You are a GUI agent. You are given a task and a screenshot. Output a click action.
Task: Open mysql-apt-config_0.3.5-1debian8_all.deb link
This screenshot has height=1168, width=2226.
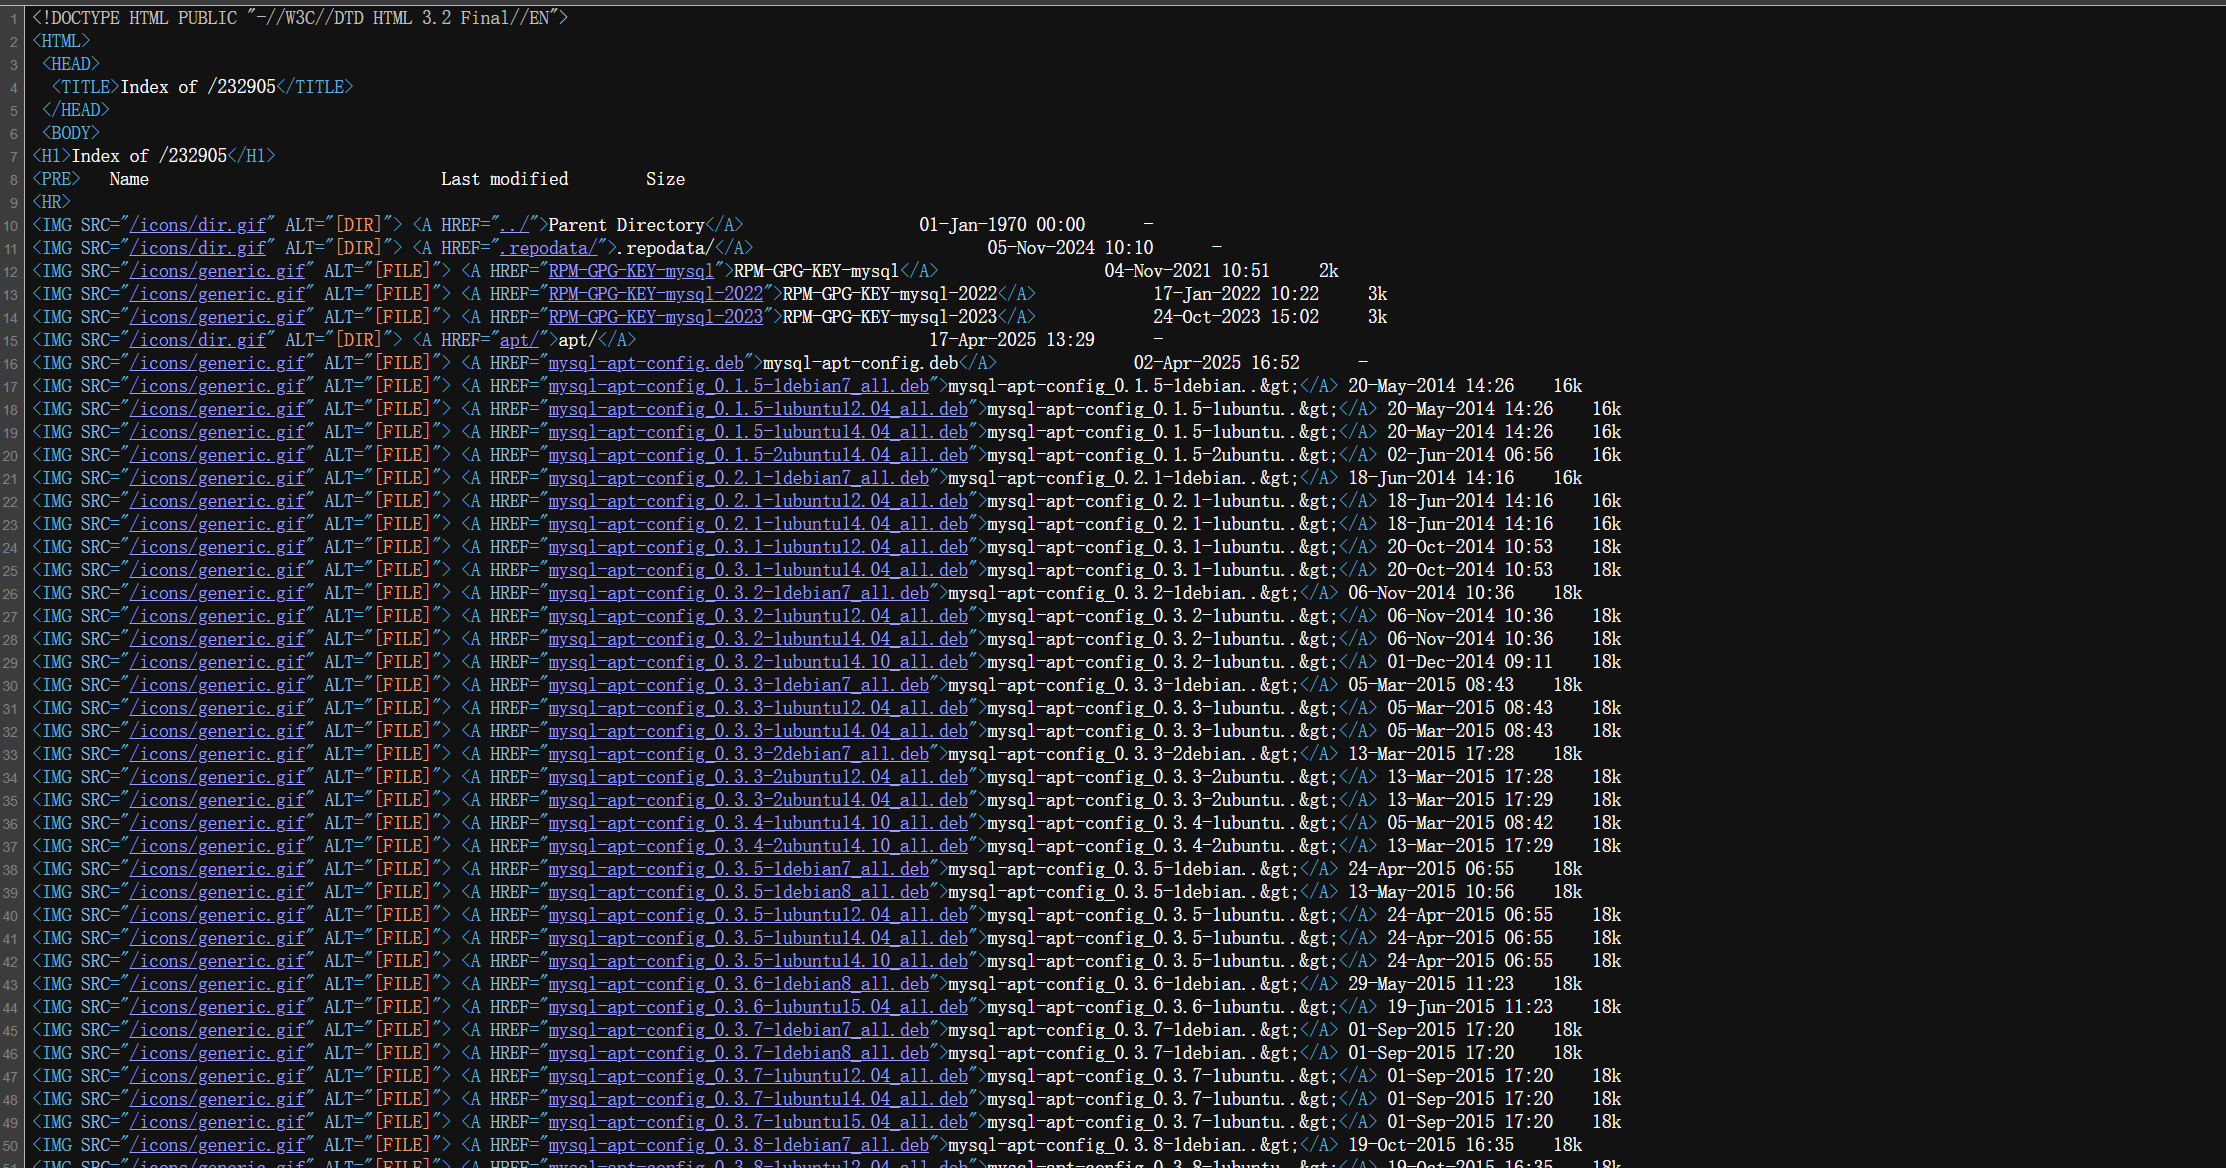coord(738,892)
